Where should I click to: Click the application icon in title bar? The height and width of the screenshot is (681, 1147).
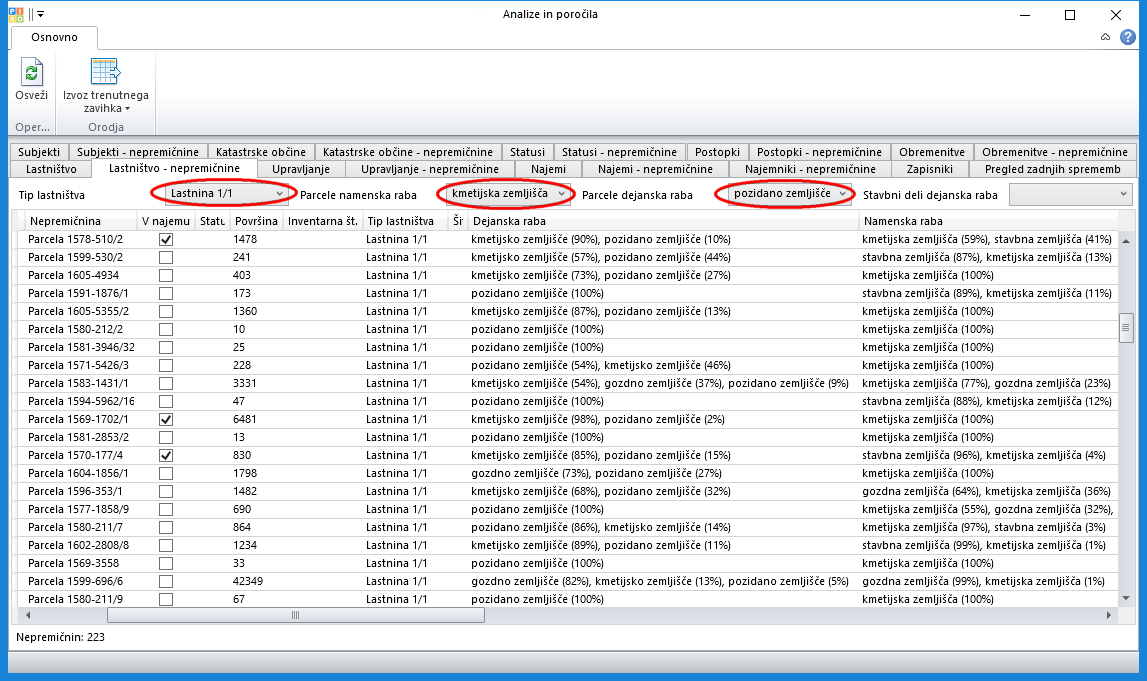click(x=15, y=15)
